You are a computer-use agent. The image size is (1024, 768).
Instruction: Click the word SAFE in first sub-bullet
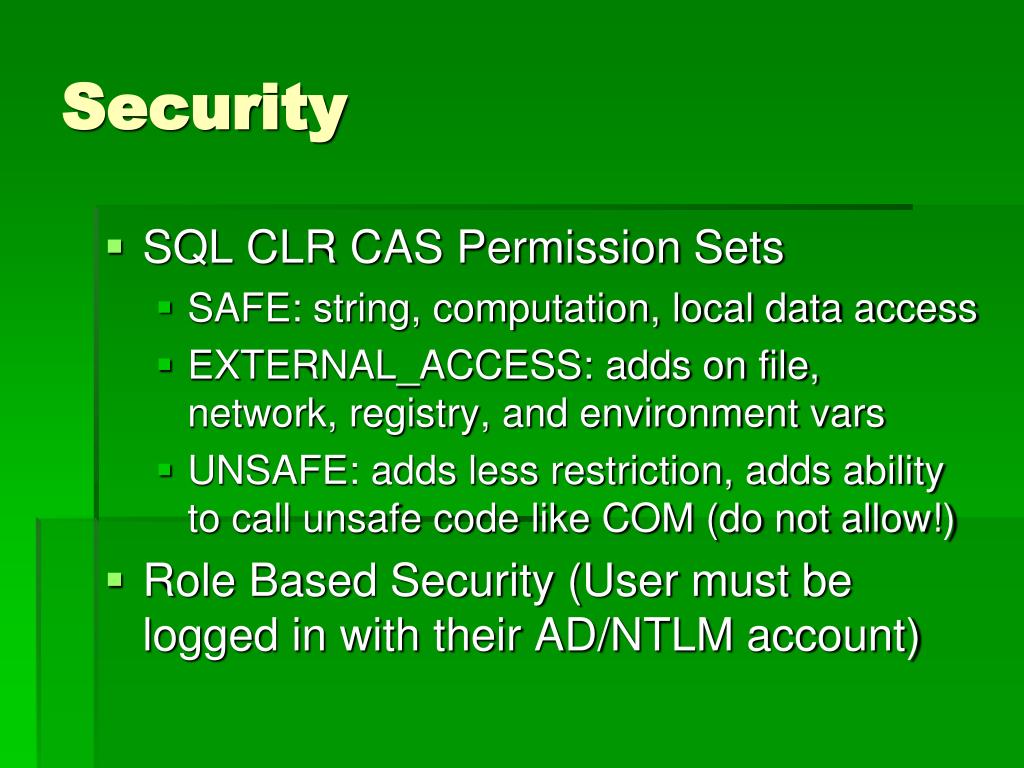(239, 308)
